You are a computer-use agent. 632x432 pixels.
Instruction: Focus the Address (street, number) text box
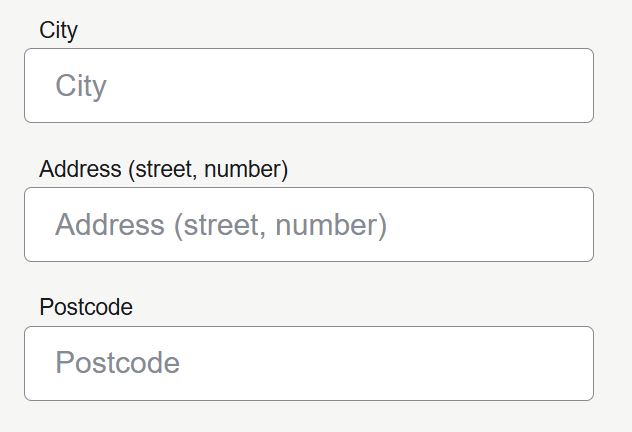pos(308,225)
